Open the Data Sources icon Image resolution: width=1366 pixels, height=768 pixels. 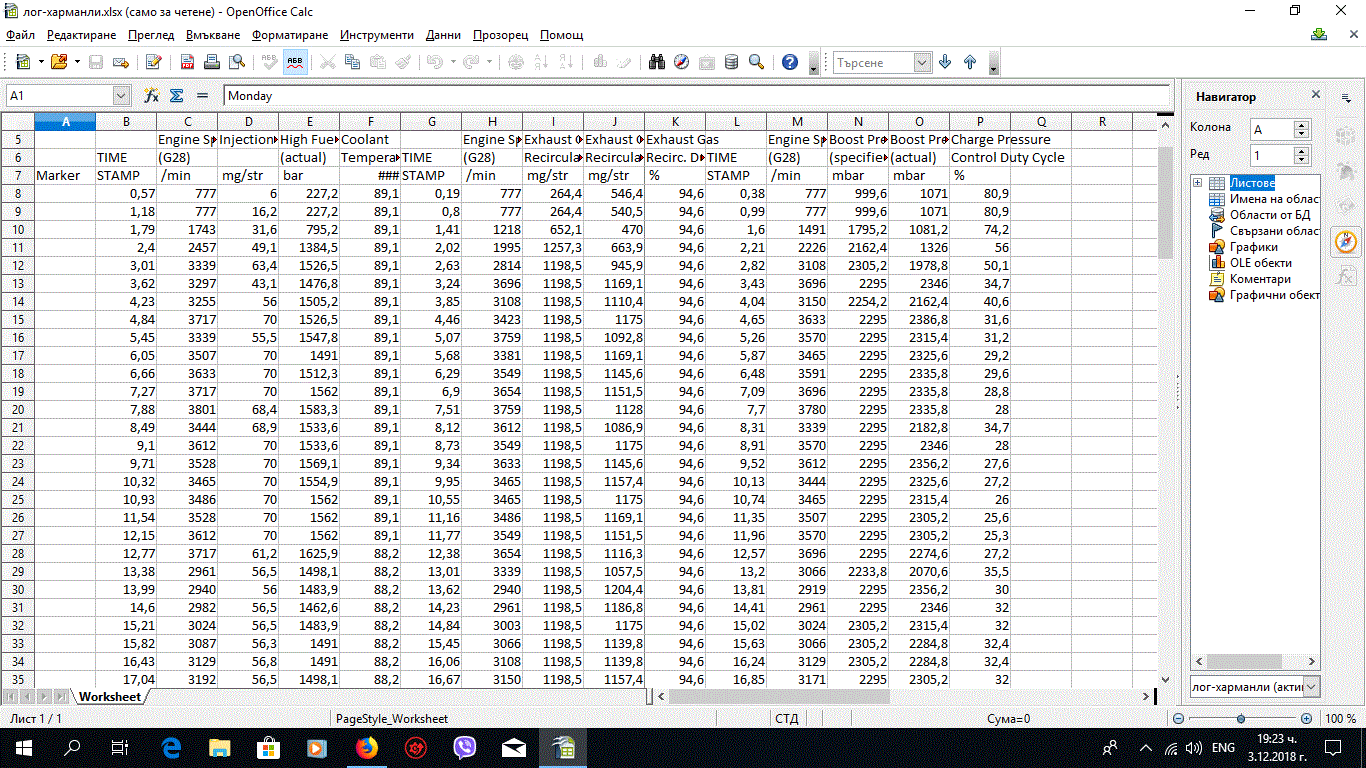(731, 62)
